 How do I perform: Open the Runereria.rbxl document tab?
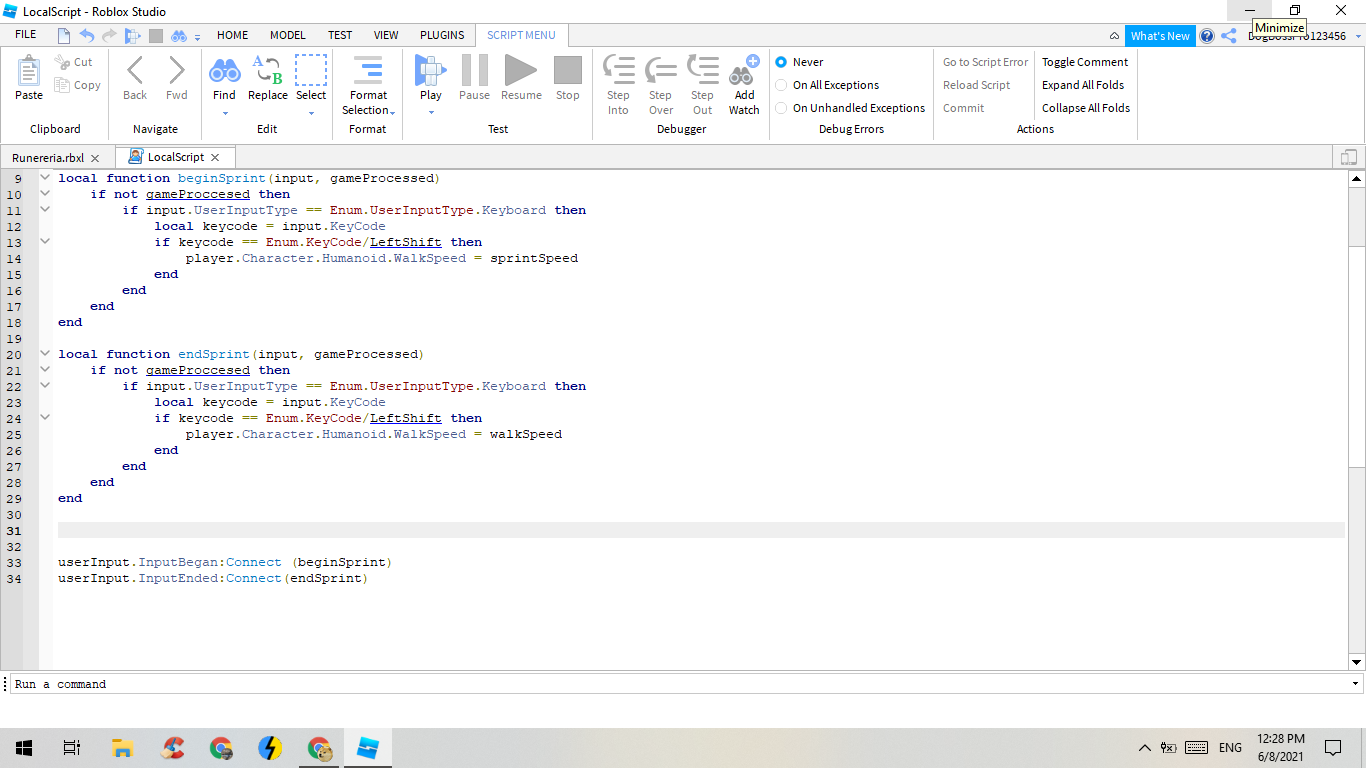click(48, 158)
